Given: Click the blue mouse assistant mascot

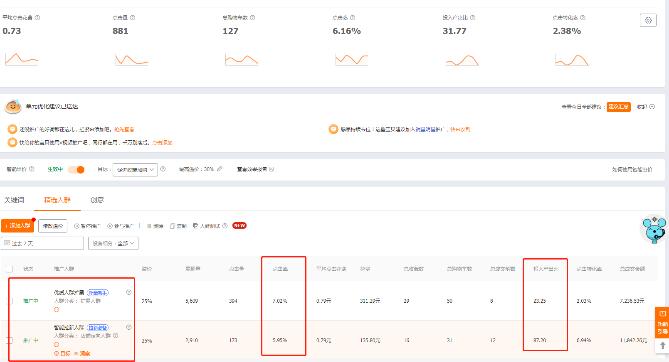Looking at the screenshot, I should coord(655,230).
